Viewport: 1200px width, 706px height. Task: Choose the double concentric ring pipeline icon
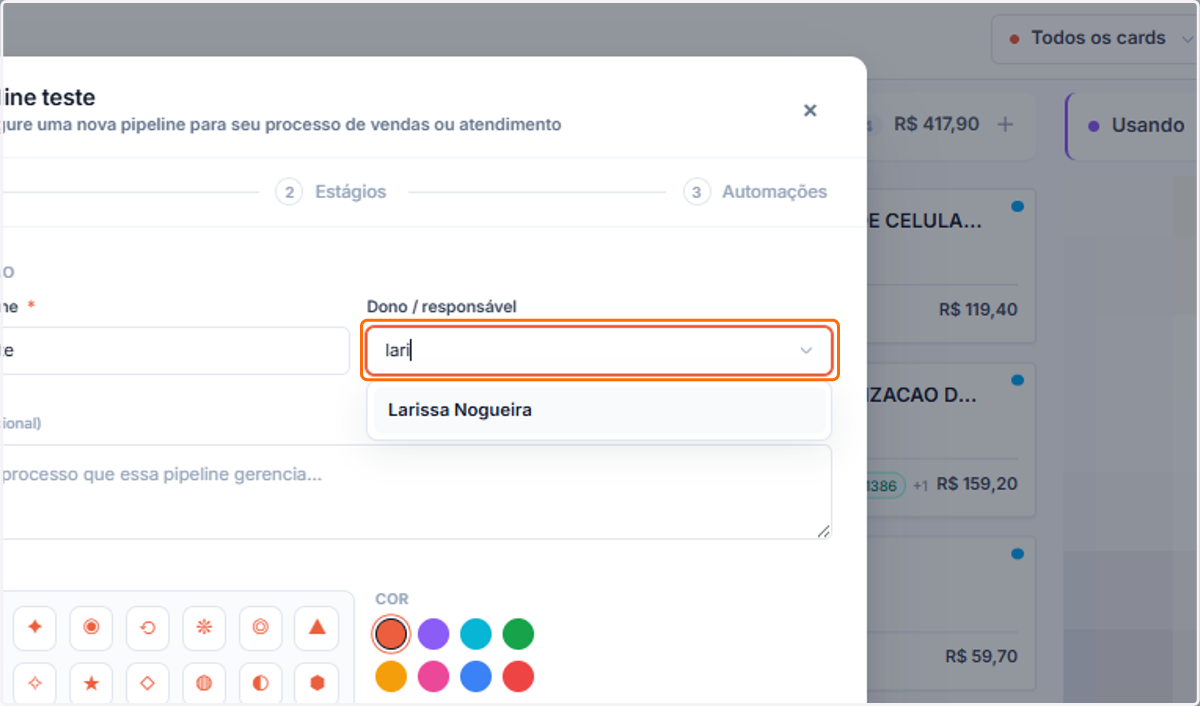(261, 628)
